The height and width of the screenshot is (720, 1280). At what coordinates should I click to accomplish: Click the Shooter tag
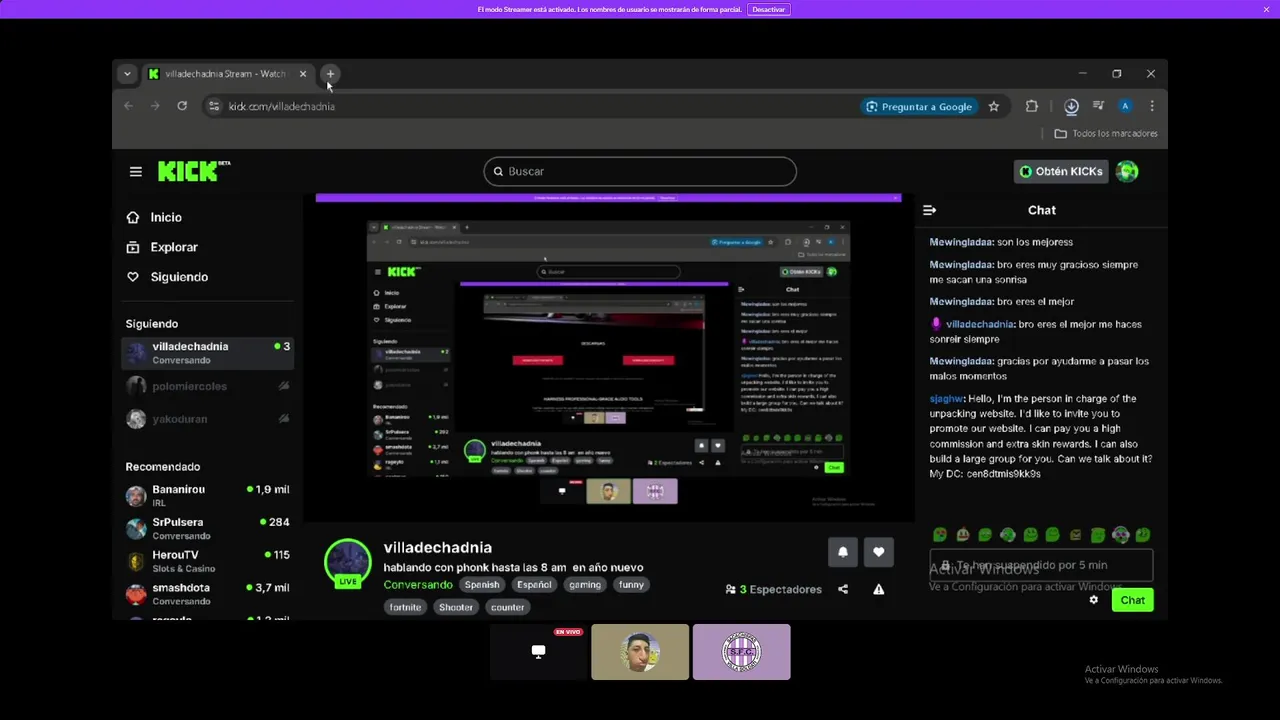456,607
